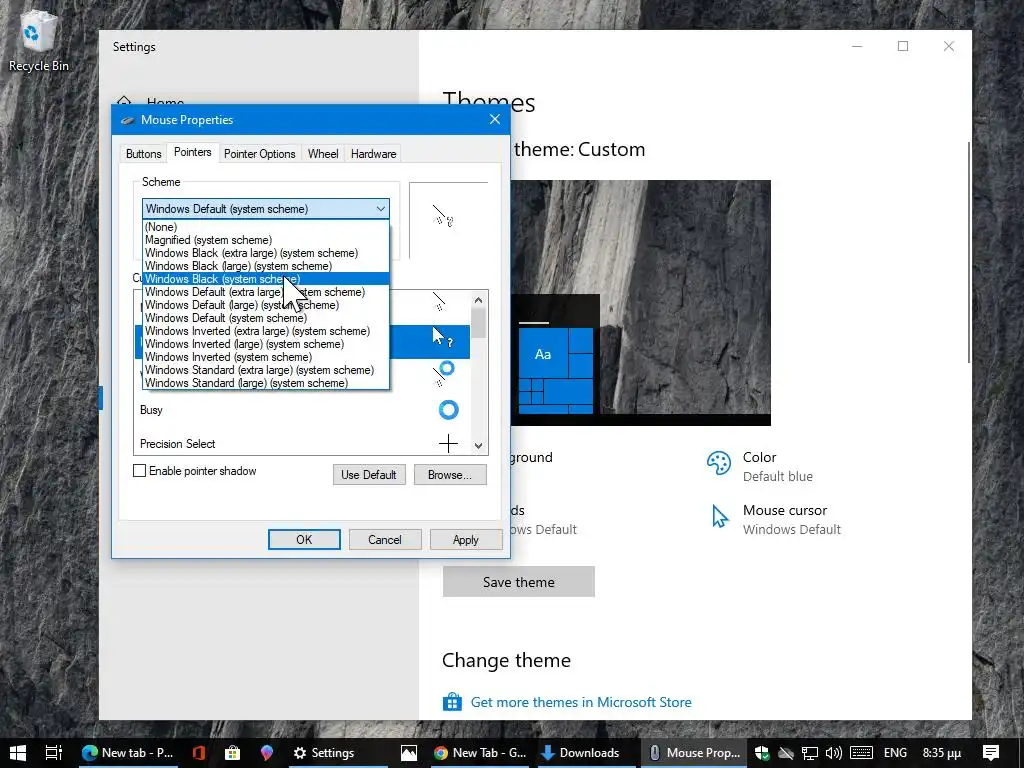Apply the pointer changes
The height and width of the screenshot is (768, 1024).
pos(466,539)
